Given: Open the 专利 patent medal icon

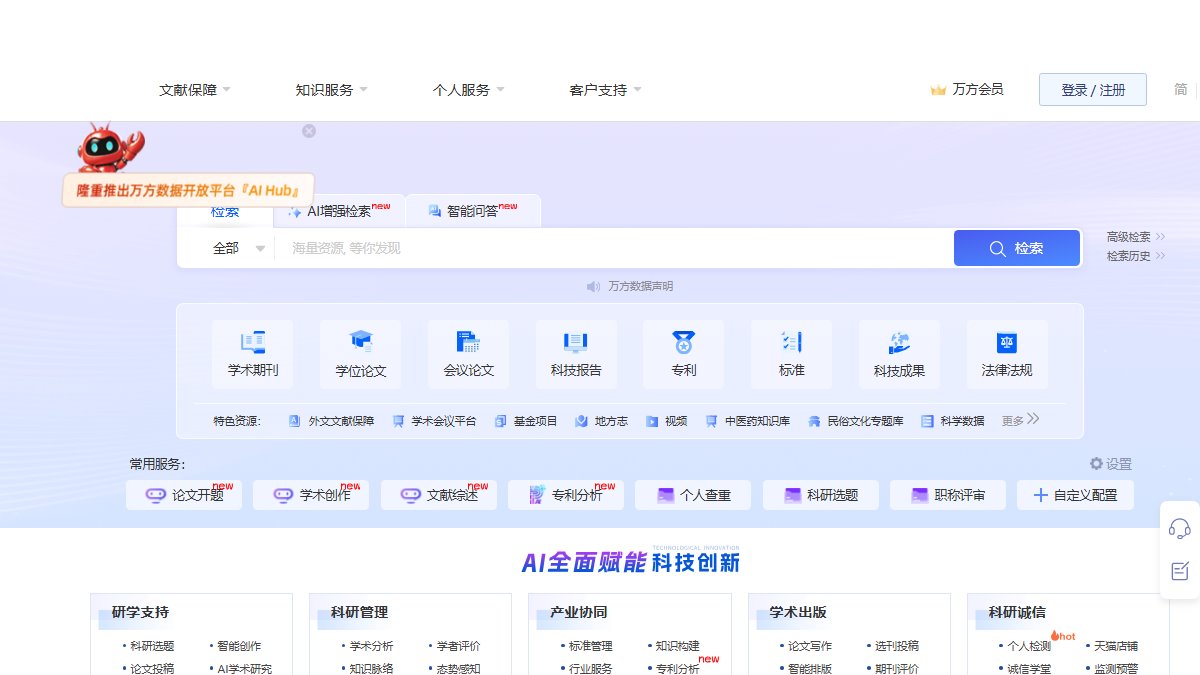Looking at the screenshot, I should [684, 342].
